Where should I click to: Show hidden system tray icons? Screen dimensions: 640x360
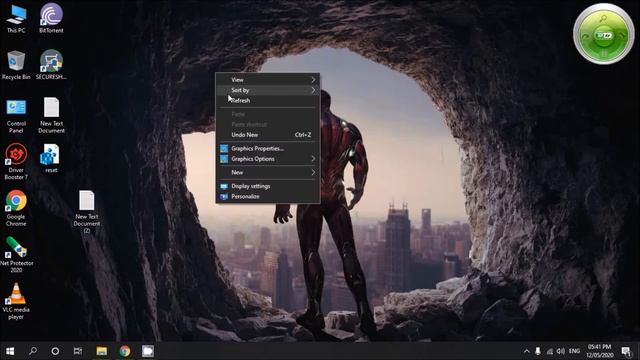527,351
